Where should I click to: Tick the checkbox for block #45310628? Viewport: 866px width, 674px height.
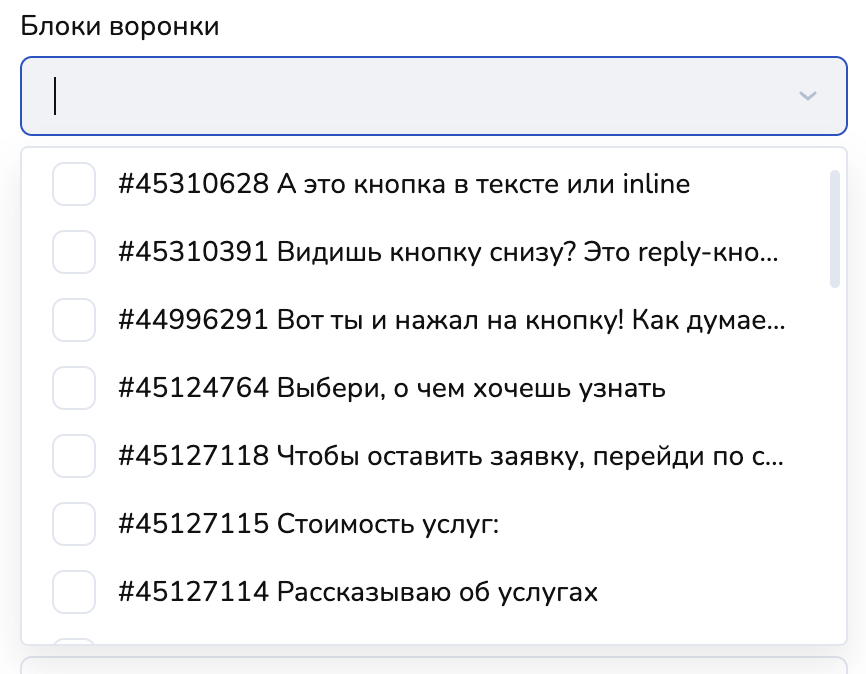[74, 184]
